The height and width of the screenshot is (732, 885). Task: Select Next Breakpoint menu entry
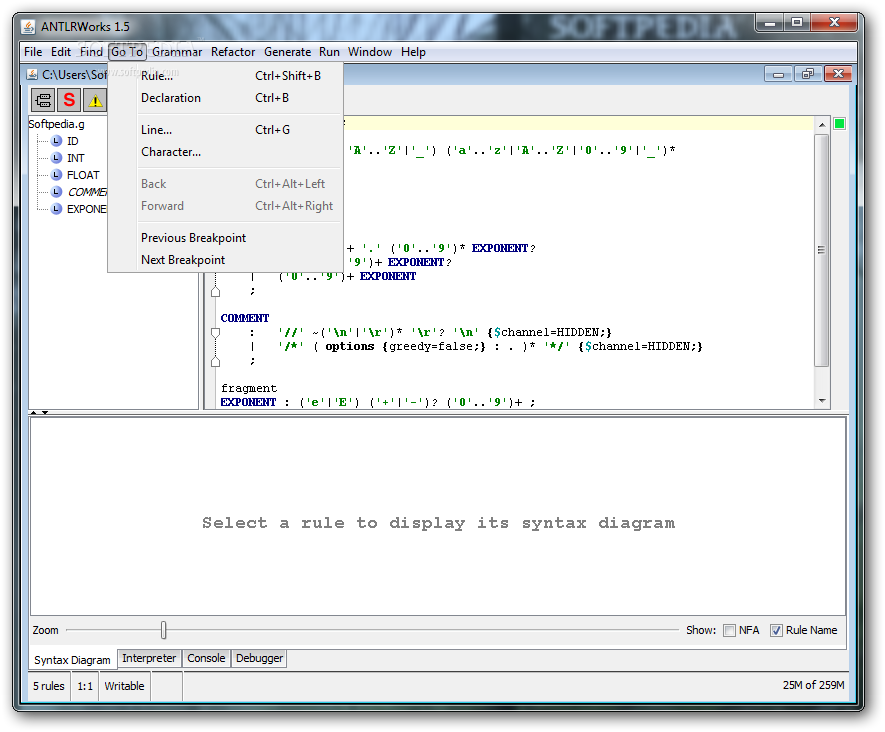225,260
